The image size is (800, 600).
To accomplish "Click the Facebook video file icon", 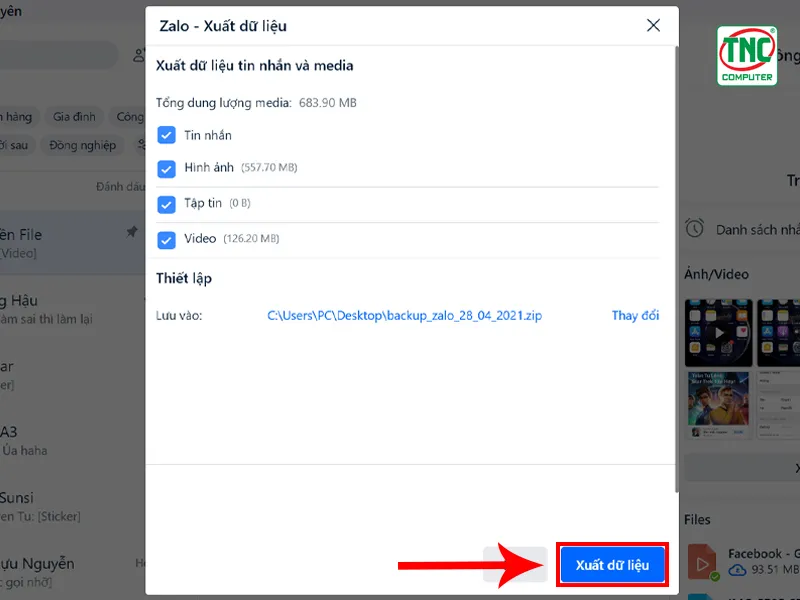I will pyautogui.click(x=703, y=563).
